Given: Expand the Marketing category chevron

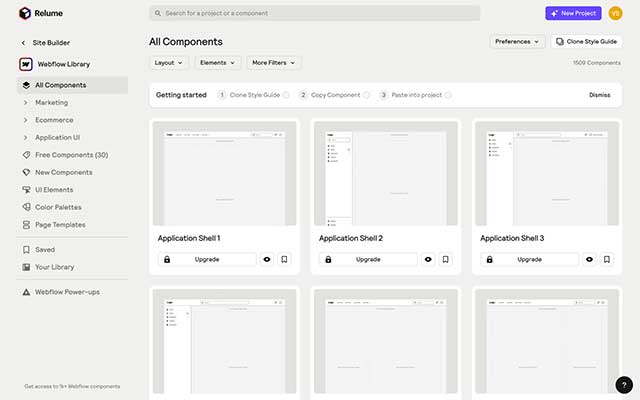Looking at the screenshot, I should coord(26,102).
